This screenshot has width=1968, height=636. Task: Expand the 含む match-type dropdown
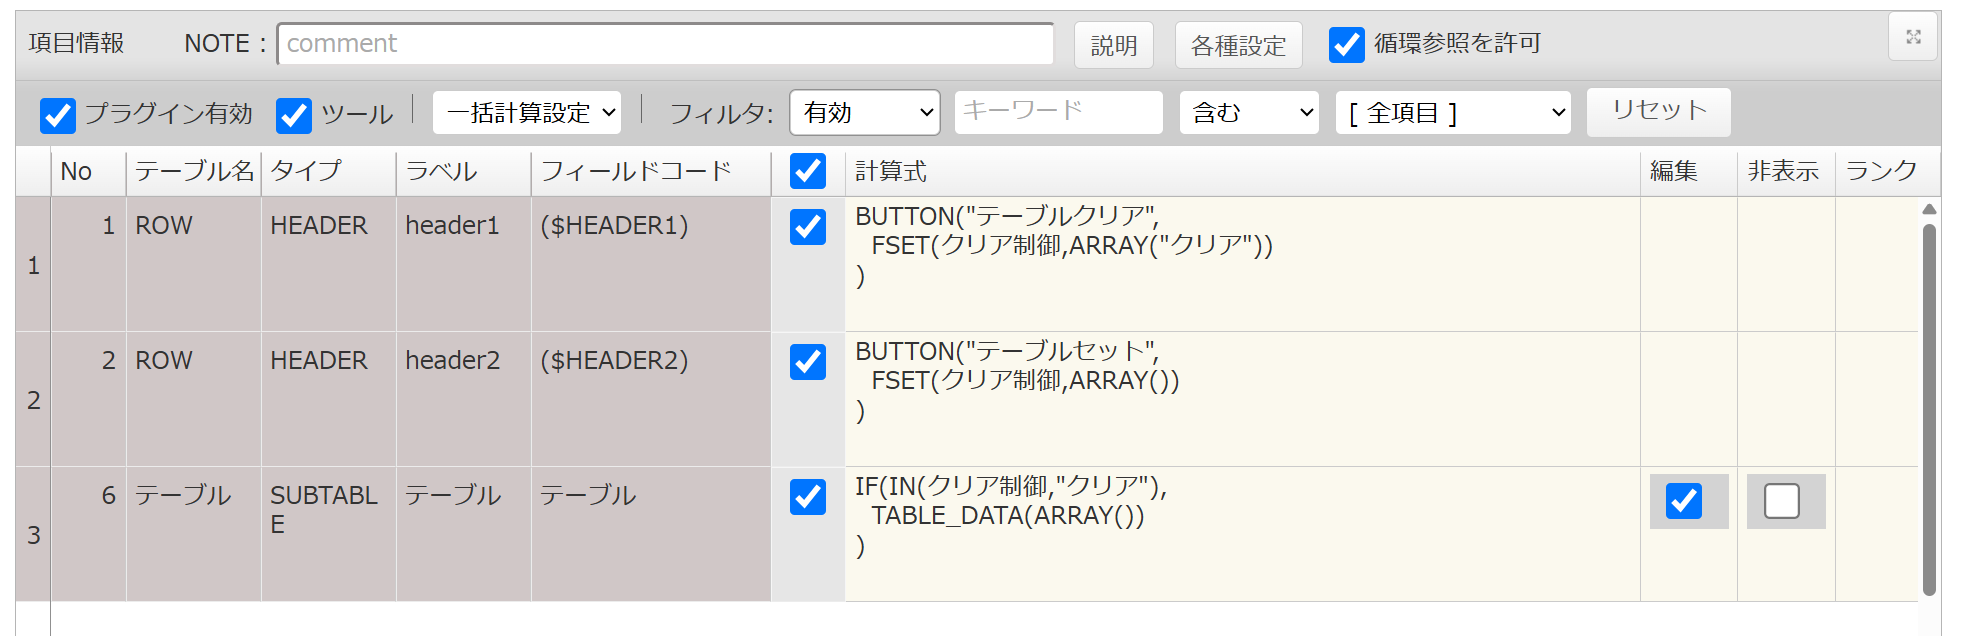click(1249, 113)
